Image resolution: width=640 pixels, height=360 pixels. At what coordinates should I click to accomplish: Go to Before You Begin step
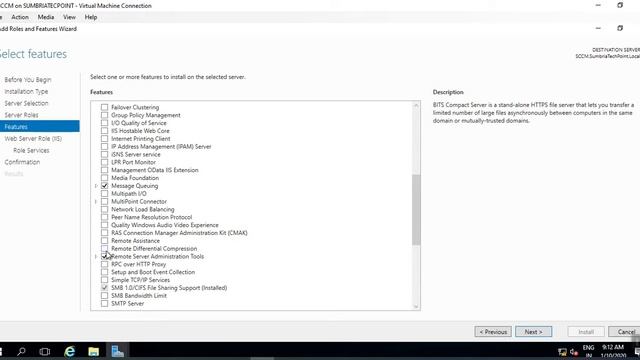pos(28,80)
